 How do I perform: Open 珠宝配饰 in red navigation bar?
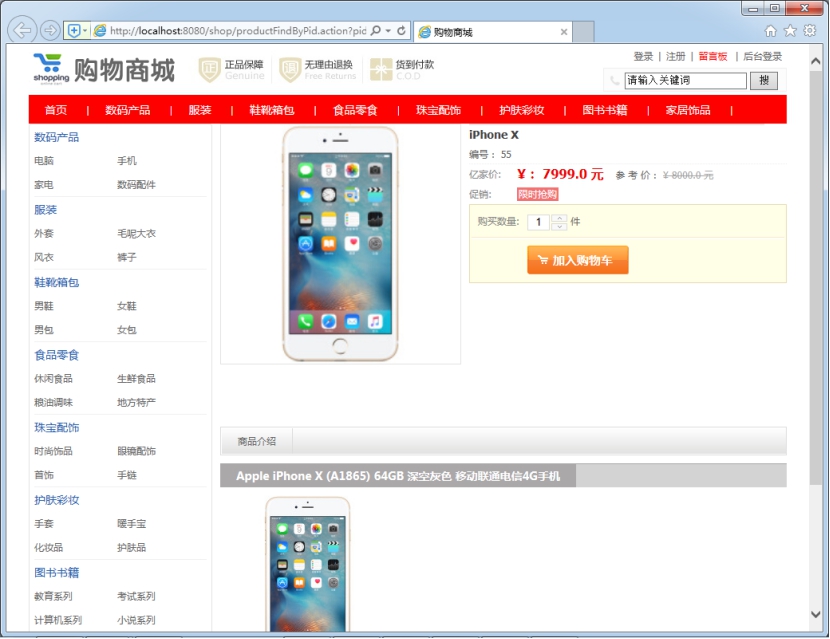click(438, 110)
